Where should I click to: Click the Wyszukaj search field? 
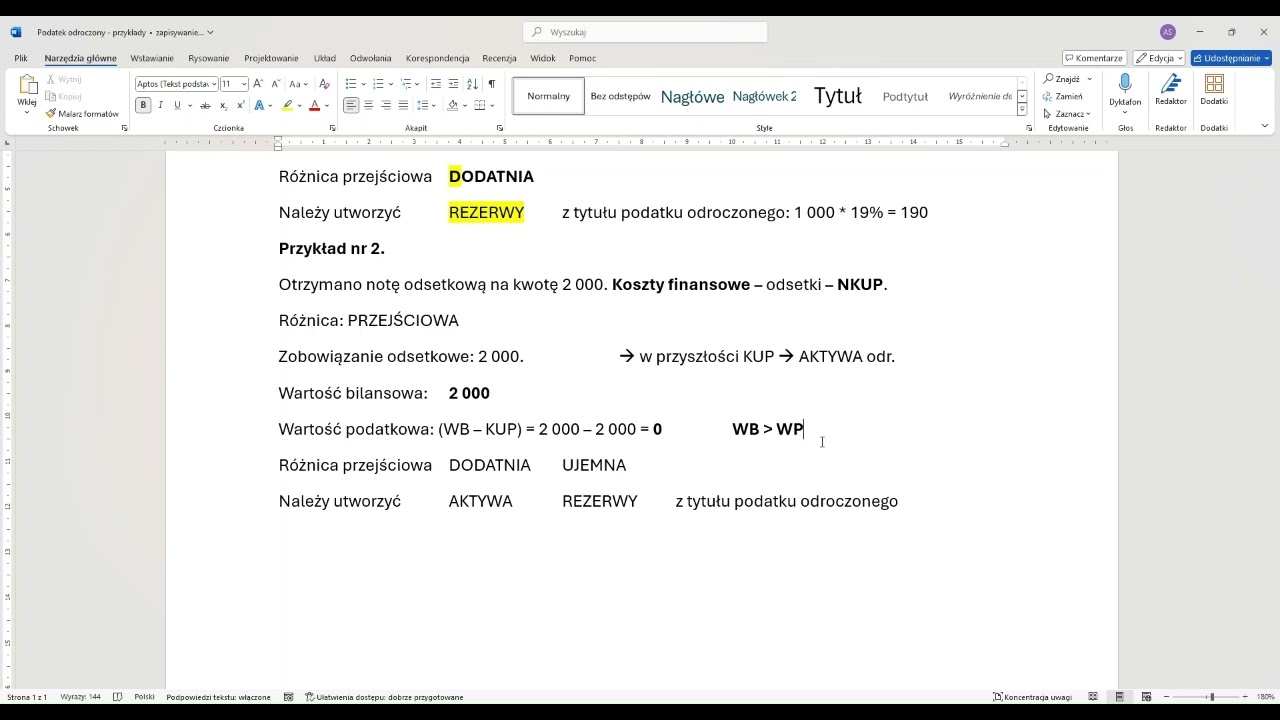(645, 32)
